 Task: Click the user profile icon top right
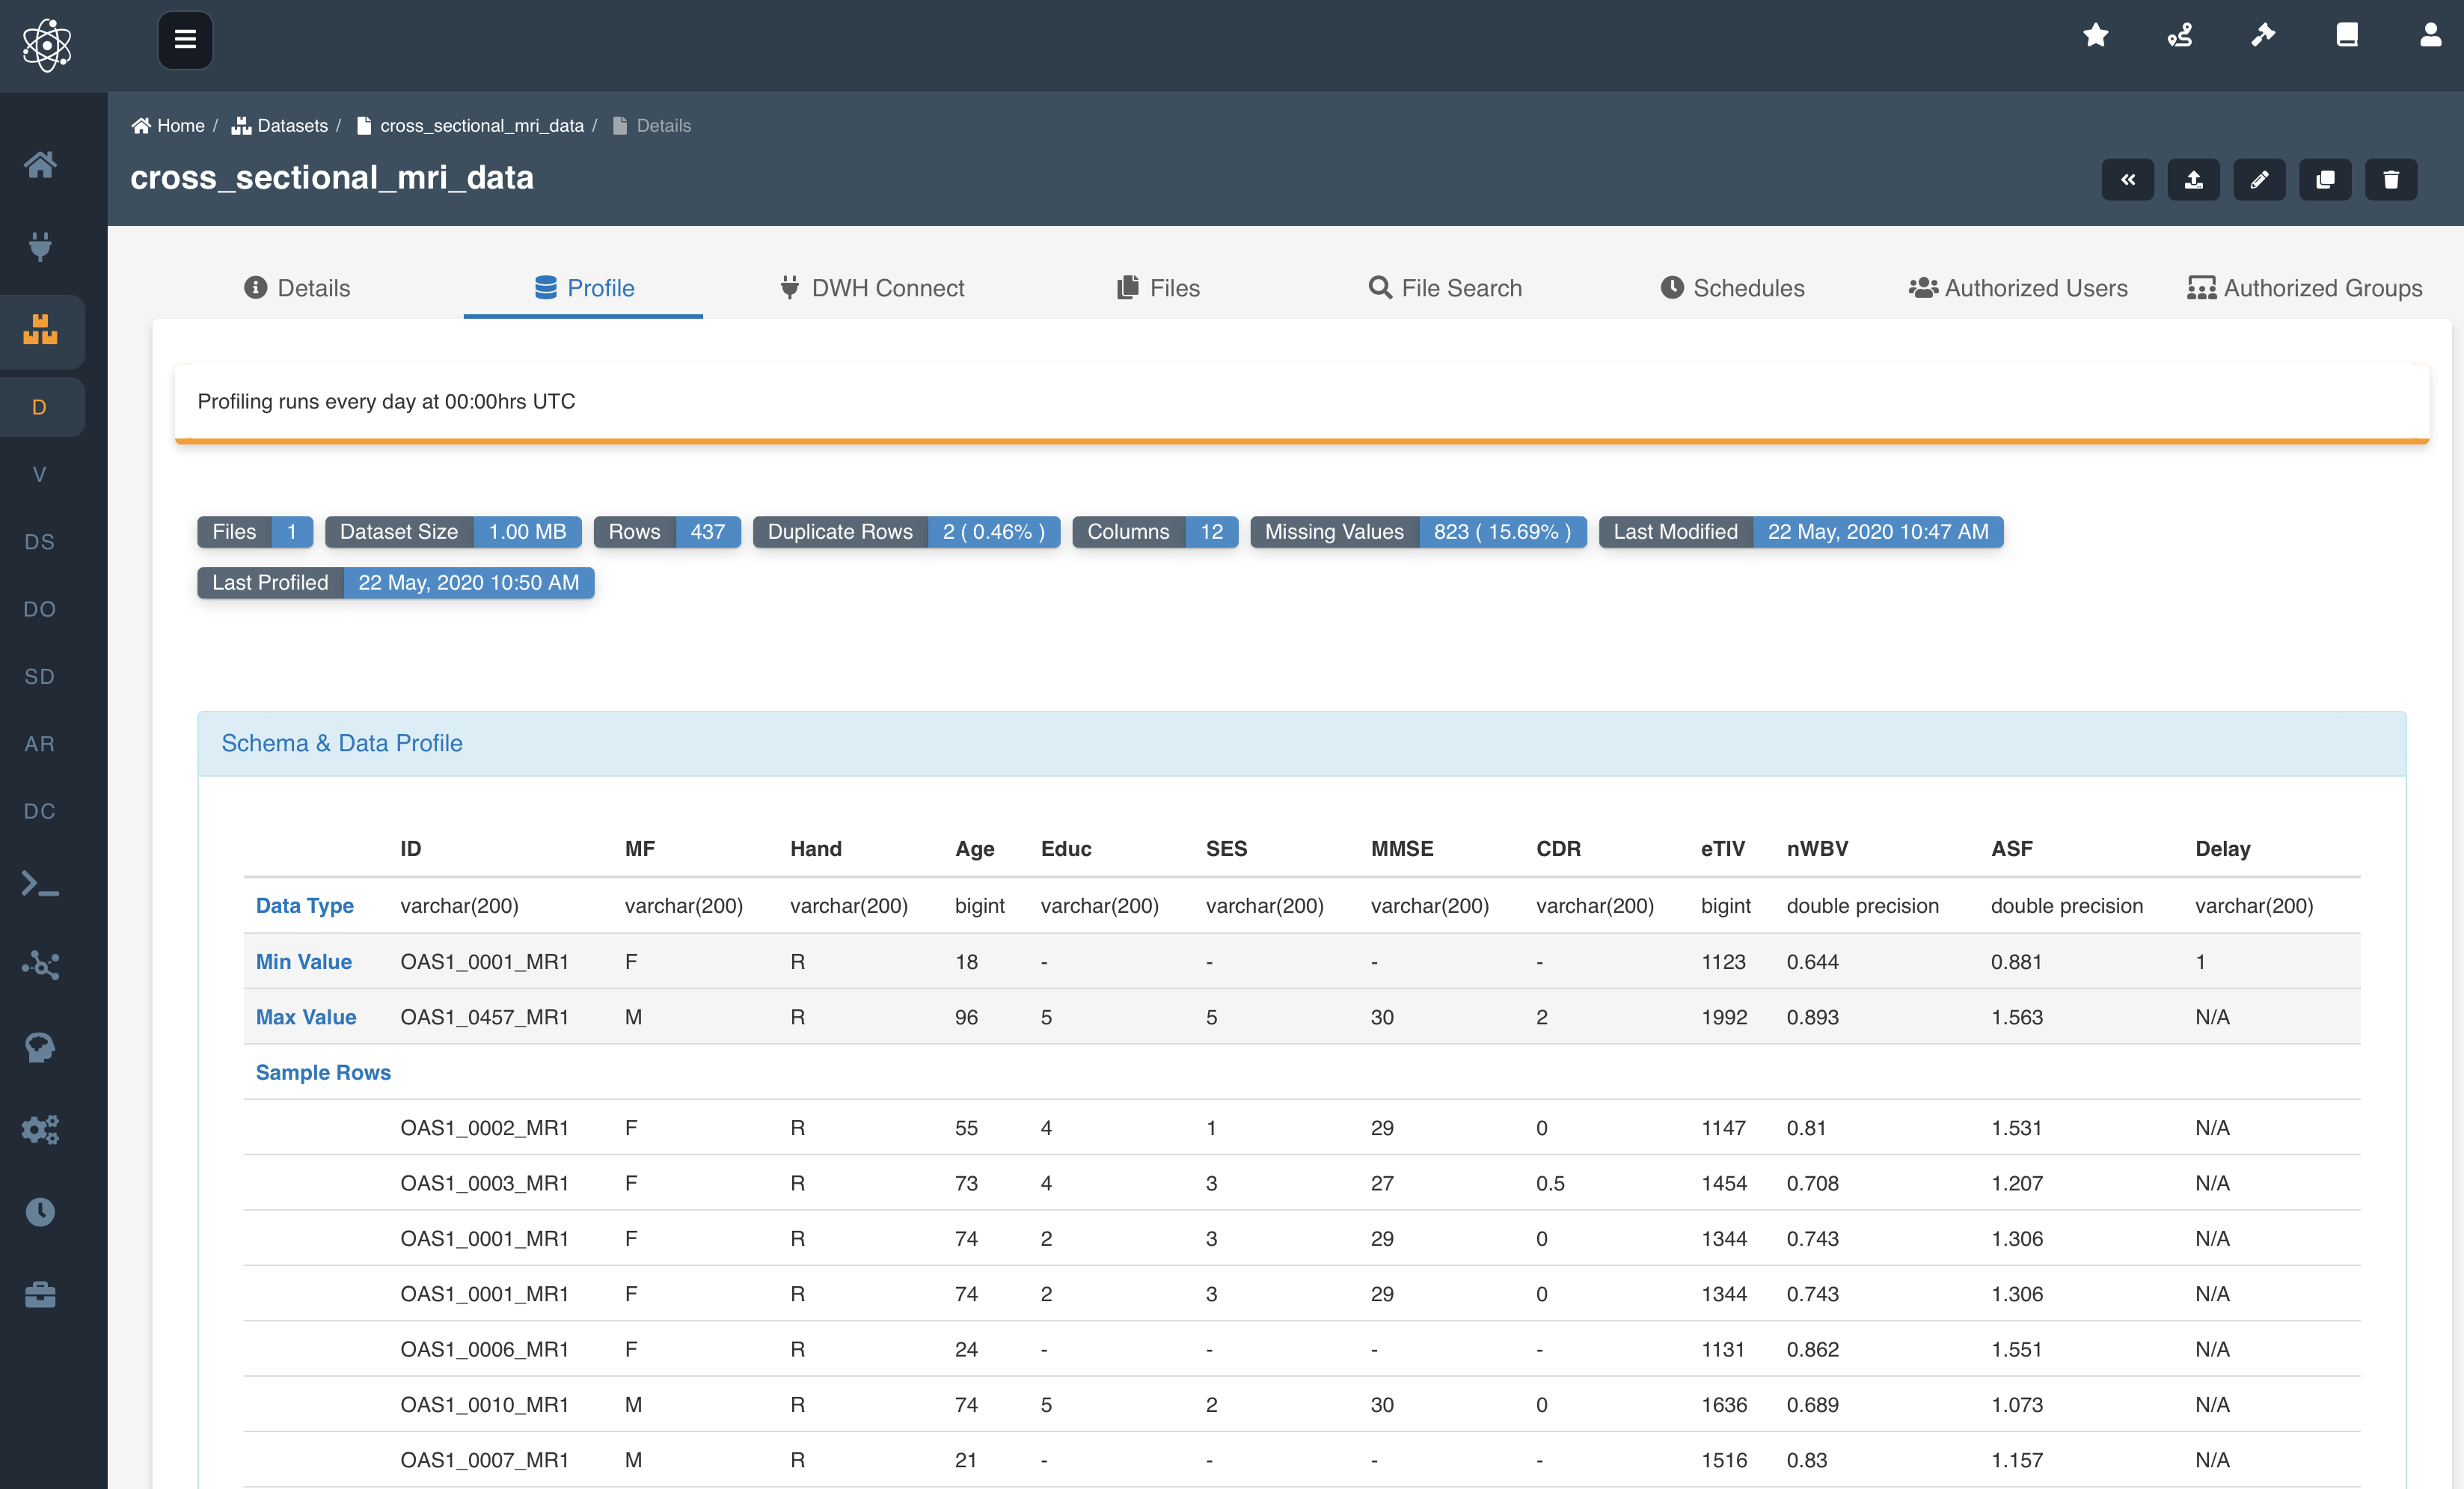click(x=2431, y=35)
